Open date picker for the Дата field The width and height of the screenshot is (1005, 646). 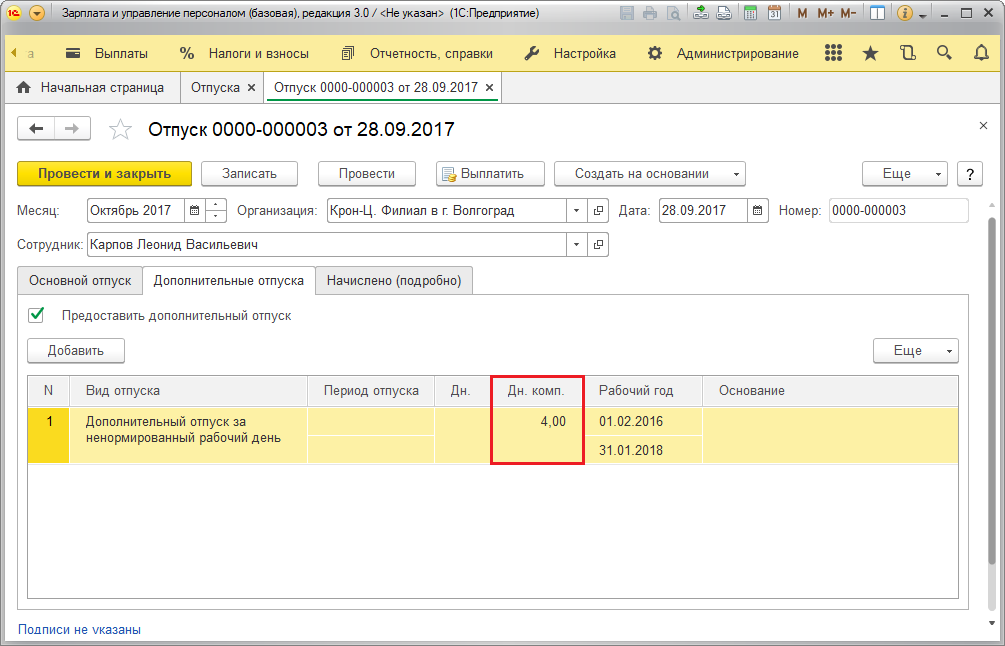[x=758, y=210]
